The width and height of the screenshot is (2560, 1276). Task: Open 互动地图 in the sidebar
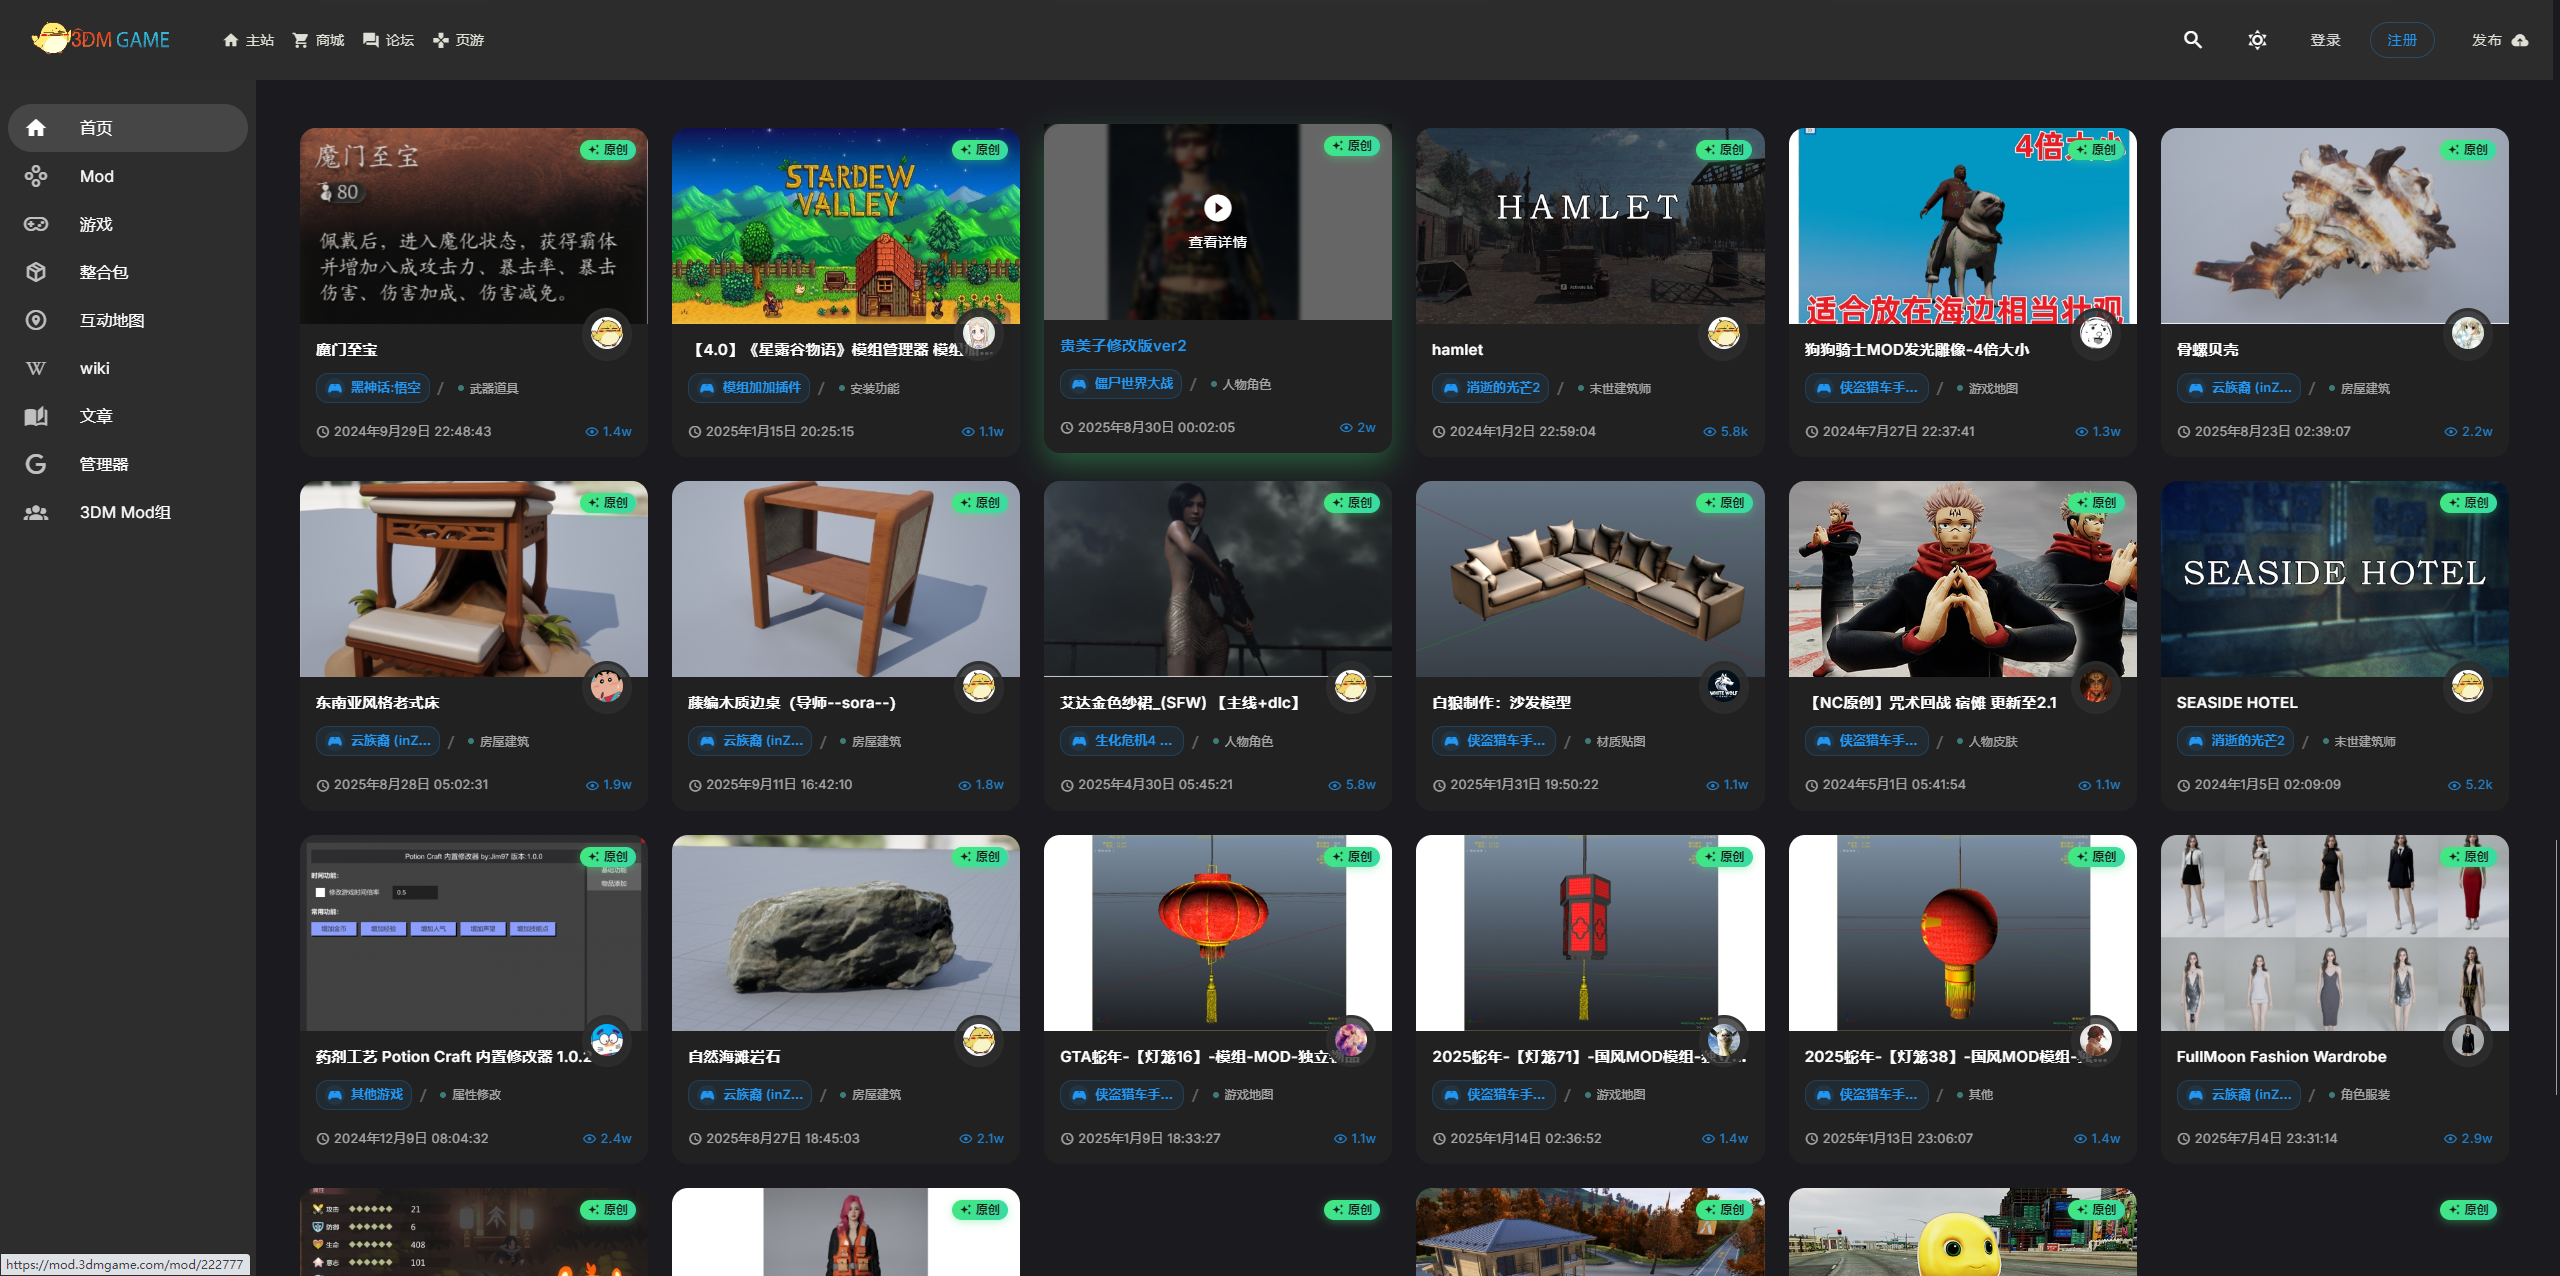pyautogui.click(x=111, y=320)
